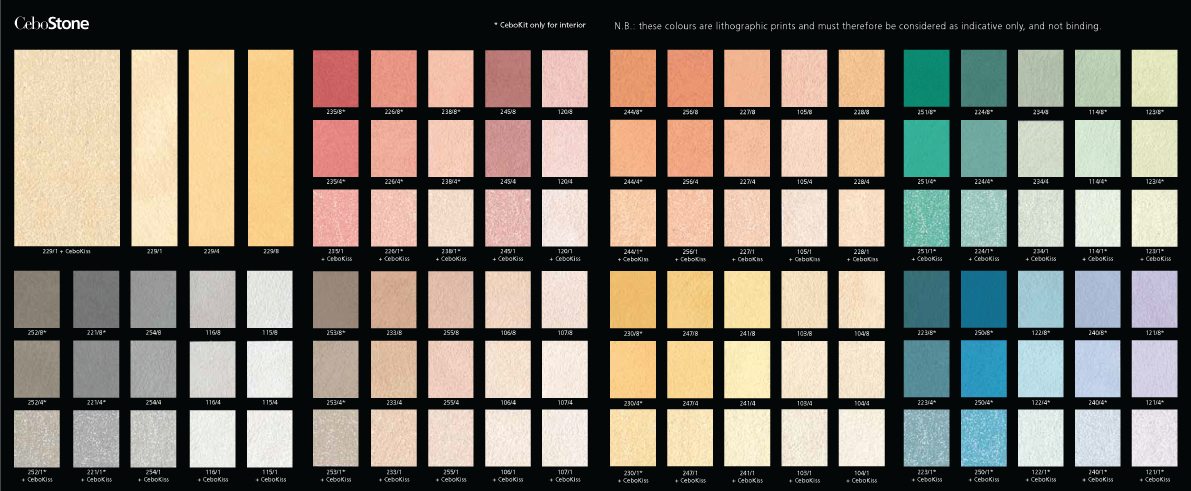Select the 229/8 tall yellow swatch
The height and width of the screenshot is (491, 1191).
coord(270,147)
